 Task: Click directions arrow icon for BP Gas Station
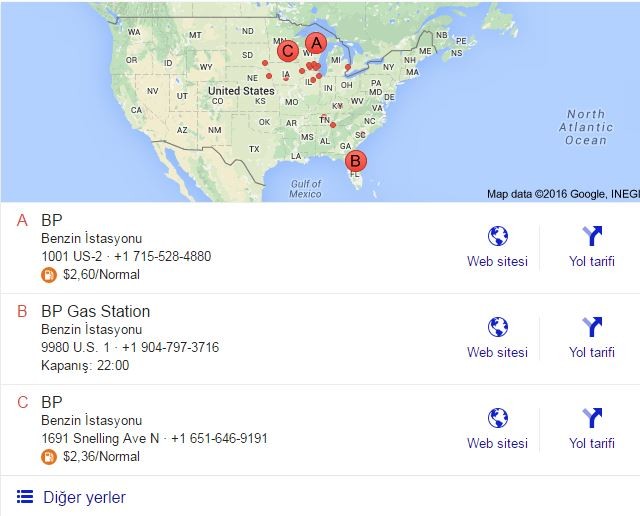pyautogui.click(x=592, y=327)
